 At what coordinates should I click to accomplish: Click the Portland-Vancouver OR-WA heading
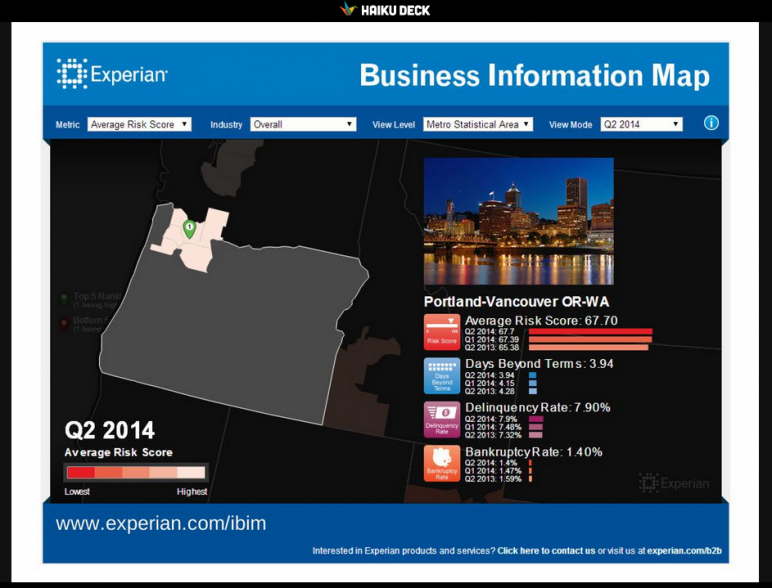[516, 301]
